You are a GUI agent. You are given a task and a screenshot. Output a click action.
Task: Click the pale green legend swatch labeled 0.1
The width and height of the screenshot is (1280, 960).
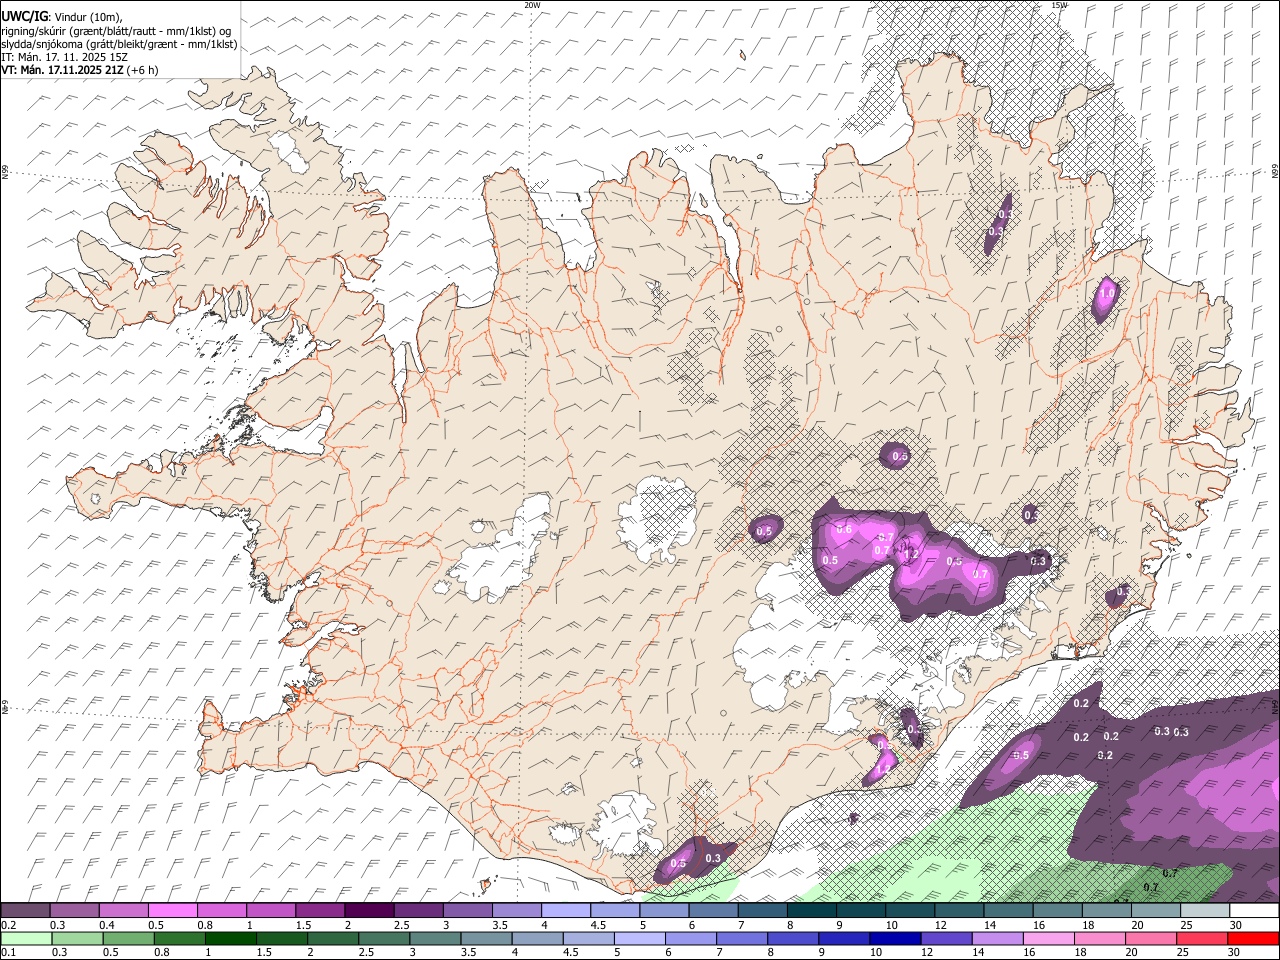[26, 938]
